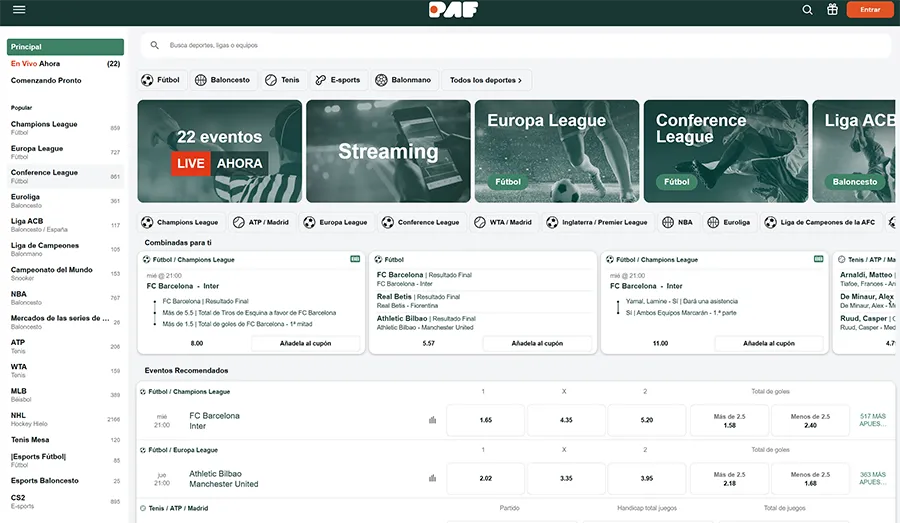Open Conference League in sidebar

pos(65,176)
